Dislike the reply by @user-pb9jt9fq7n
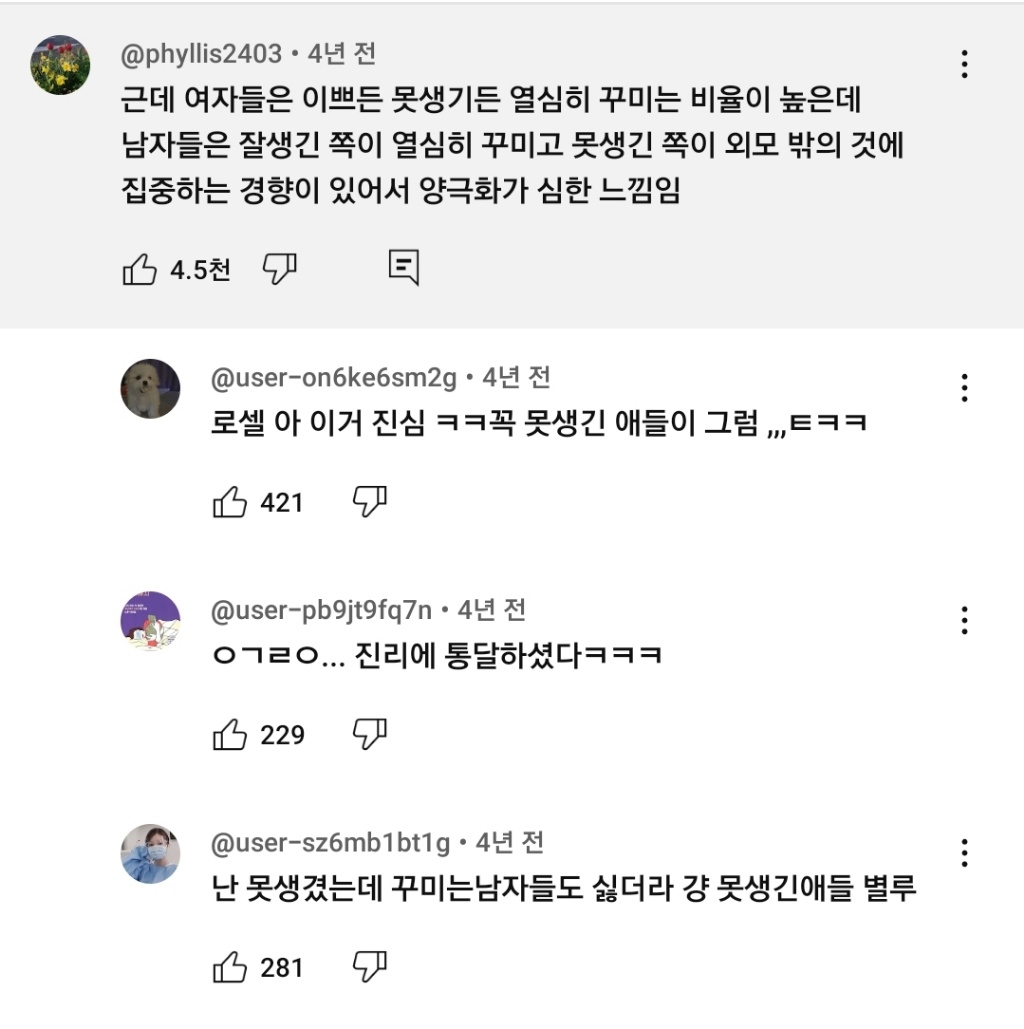Image resolution: width=1024 pixels, height=1029 pixels. (x=370, y=734)
